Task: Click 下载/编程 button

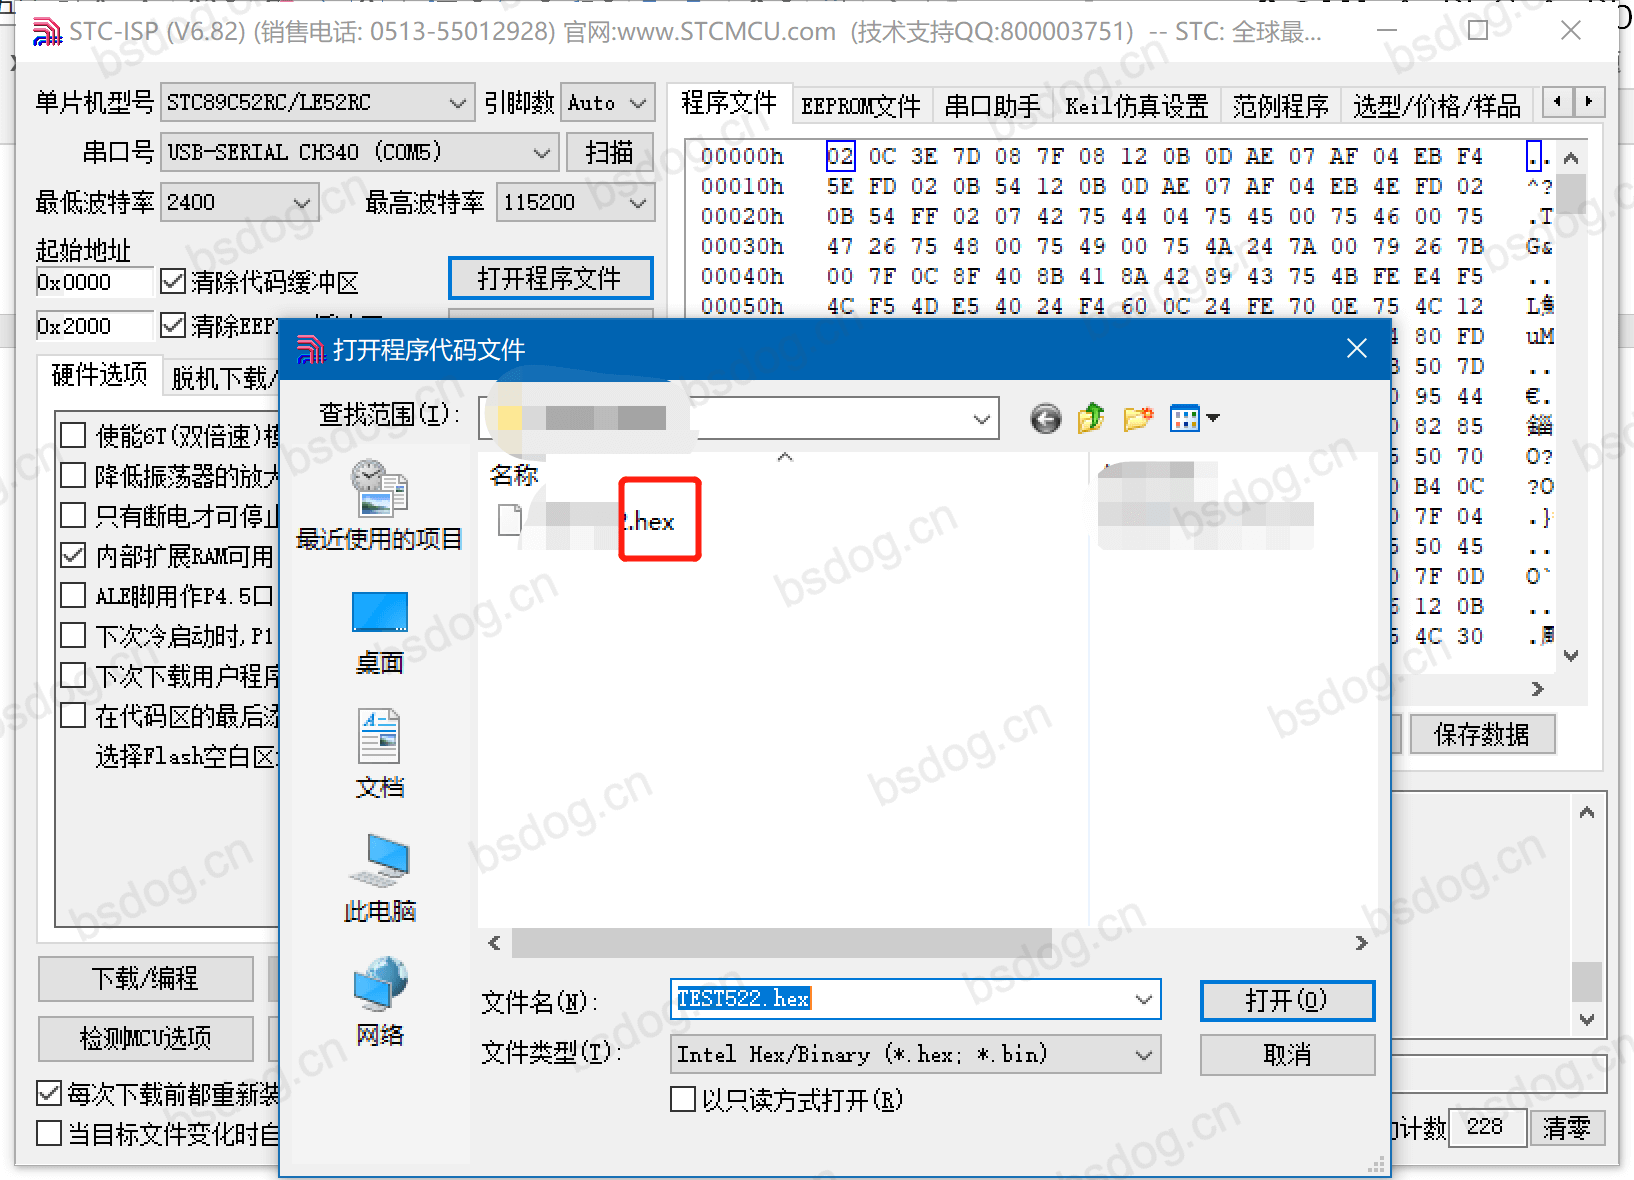Action: 145,978
